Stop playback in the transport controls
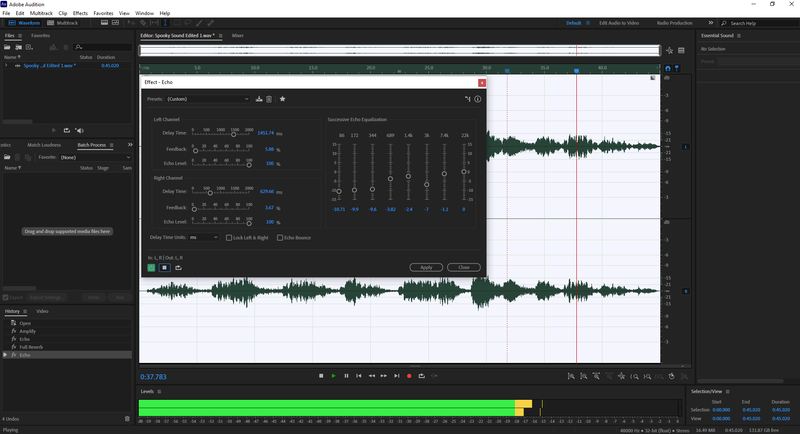 tap(321, 375)
